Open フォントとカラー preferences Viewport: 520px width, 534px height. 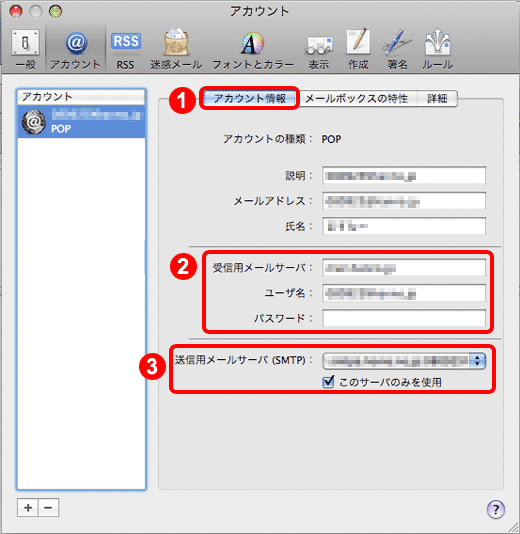(x=253, y=49)
